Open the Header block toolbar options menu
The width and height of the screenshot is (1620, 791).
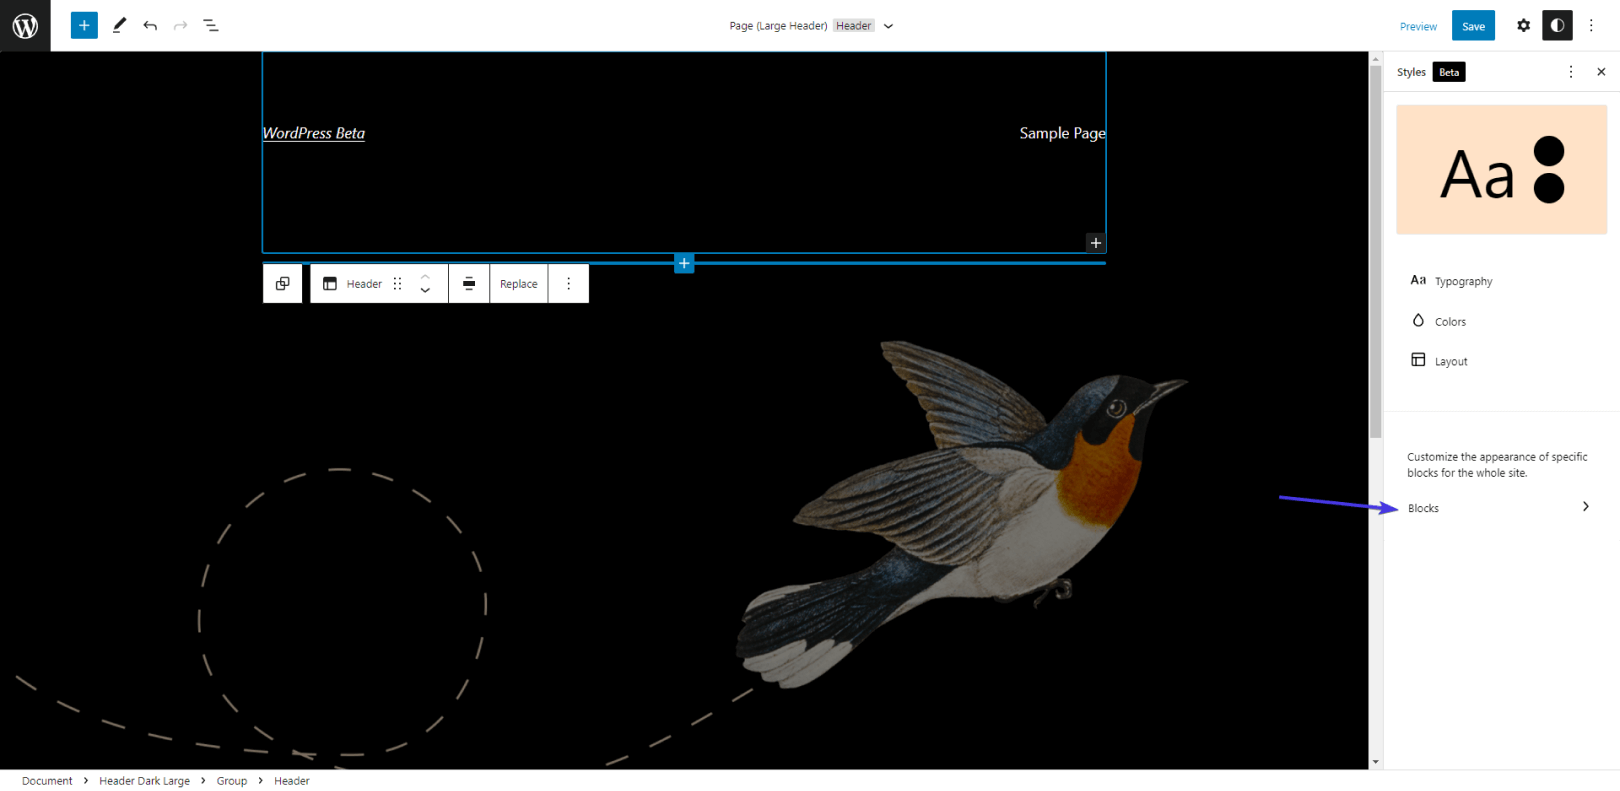pos(569,284)
